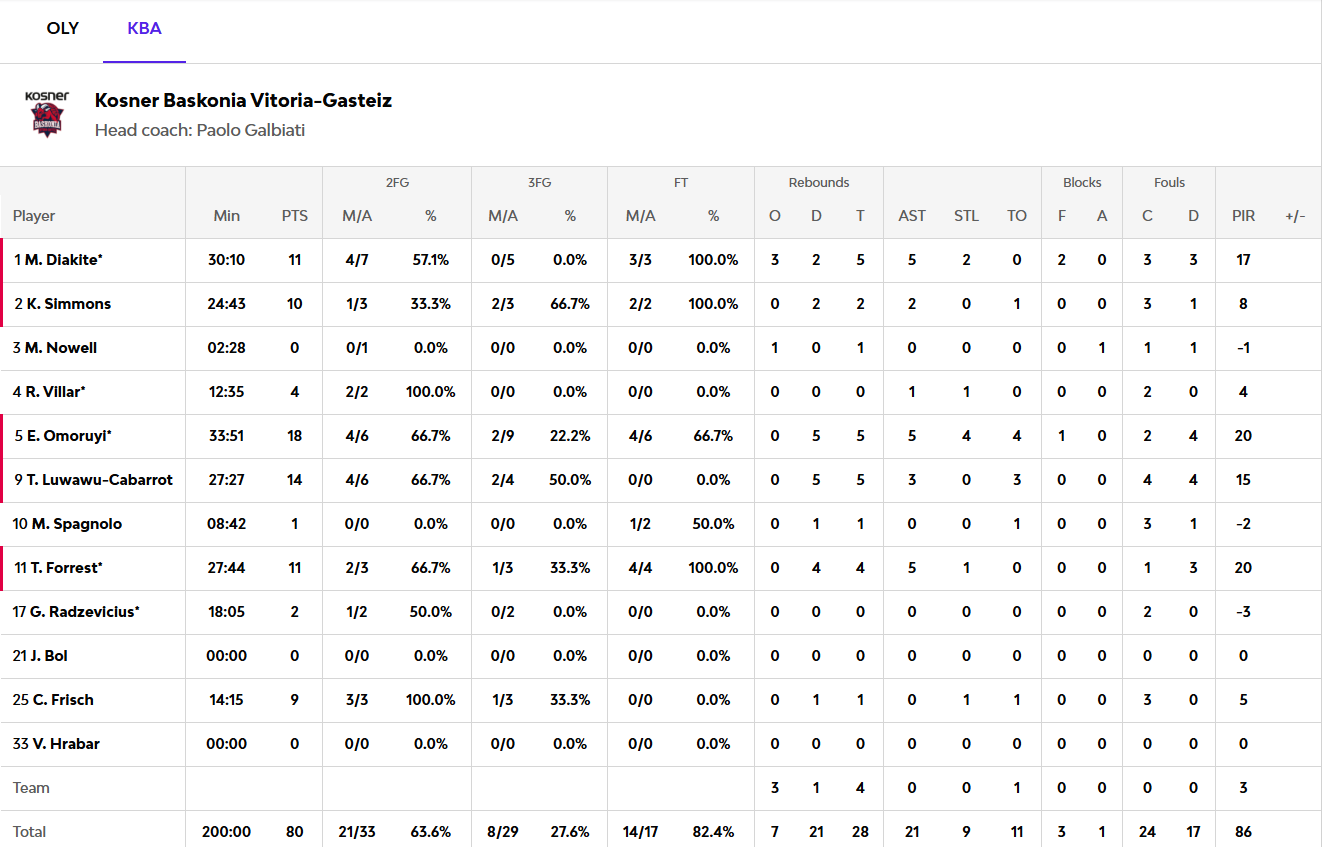The image size is (1322, 847).
Task: Click the Kosner Baskonia team logo
Action: click(47, 114)
